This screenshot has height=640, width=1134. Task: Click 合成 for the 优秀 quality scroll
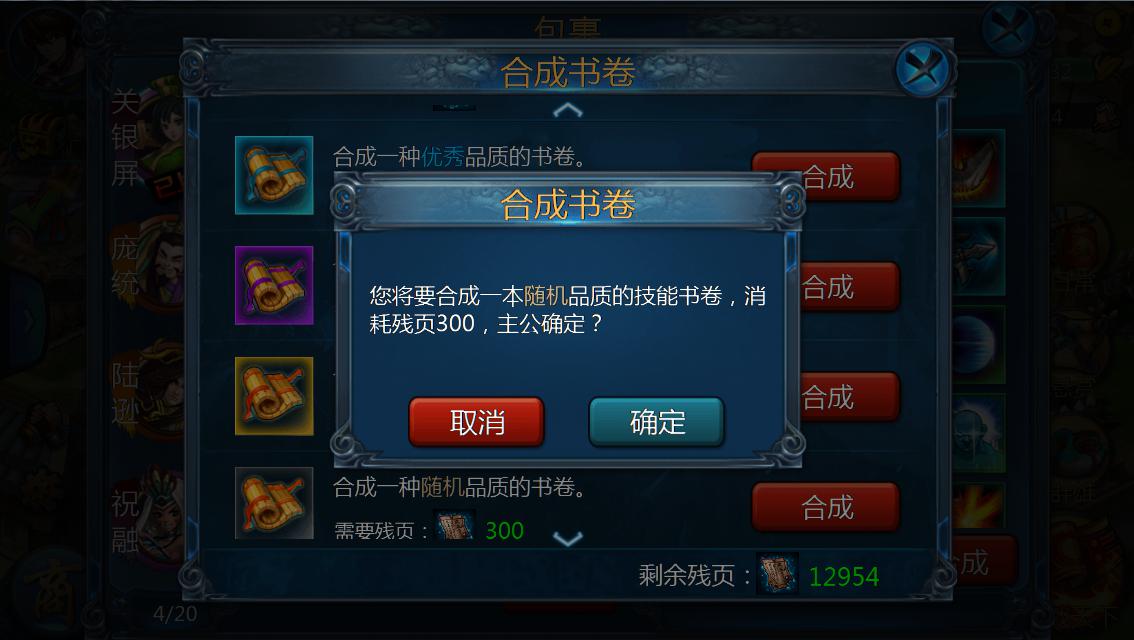click(x=826, y=176)
